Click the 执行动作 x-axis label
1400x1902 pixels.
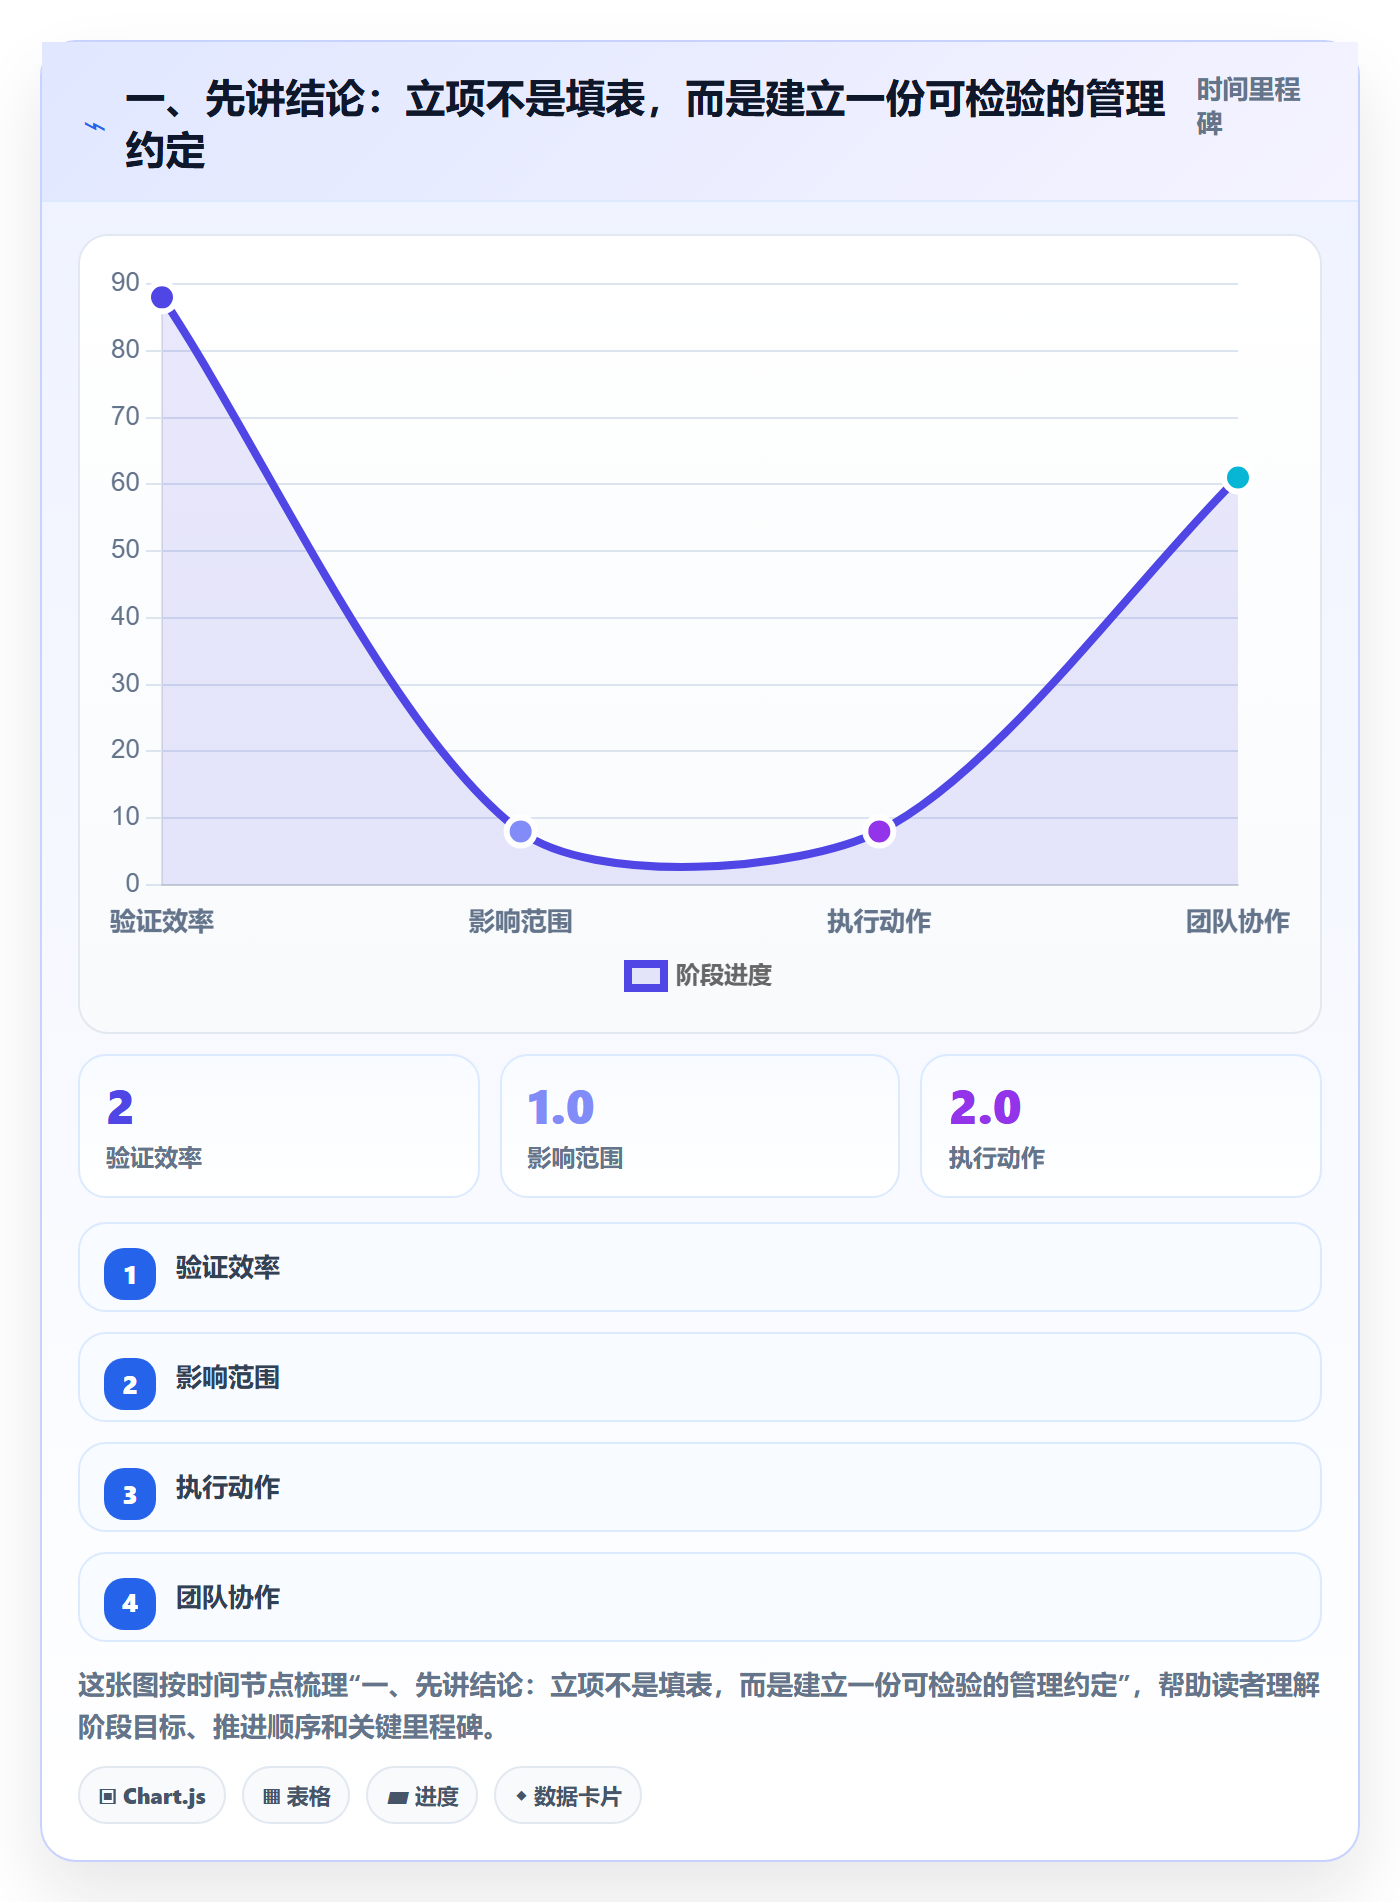[x=879, y=921]
